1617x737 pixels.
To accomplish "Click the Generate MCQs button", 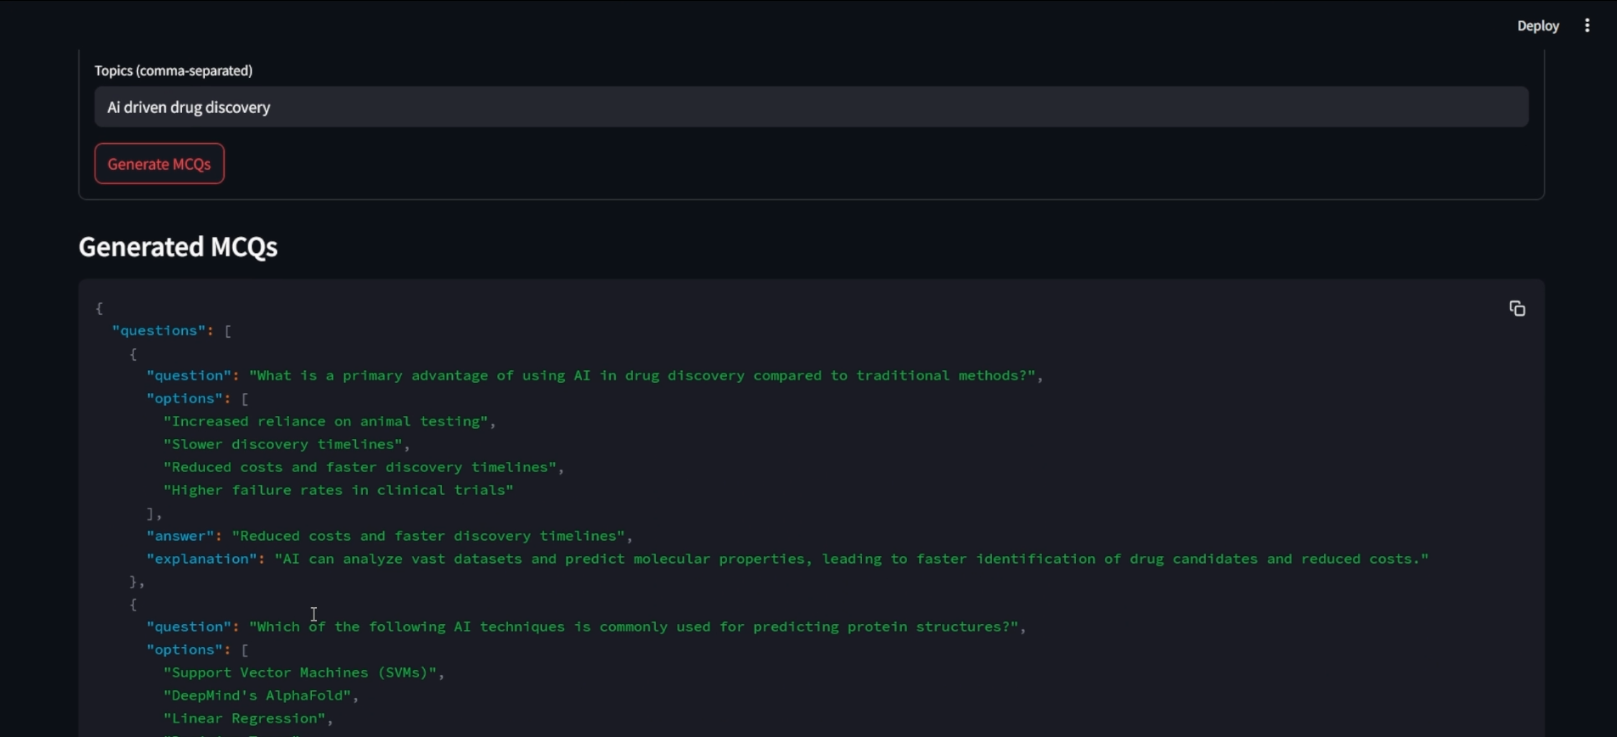I will pos(159,164).
